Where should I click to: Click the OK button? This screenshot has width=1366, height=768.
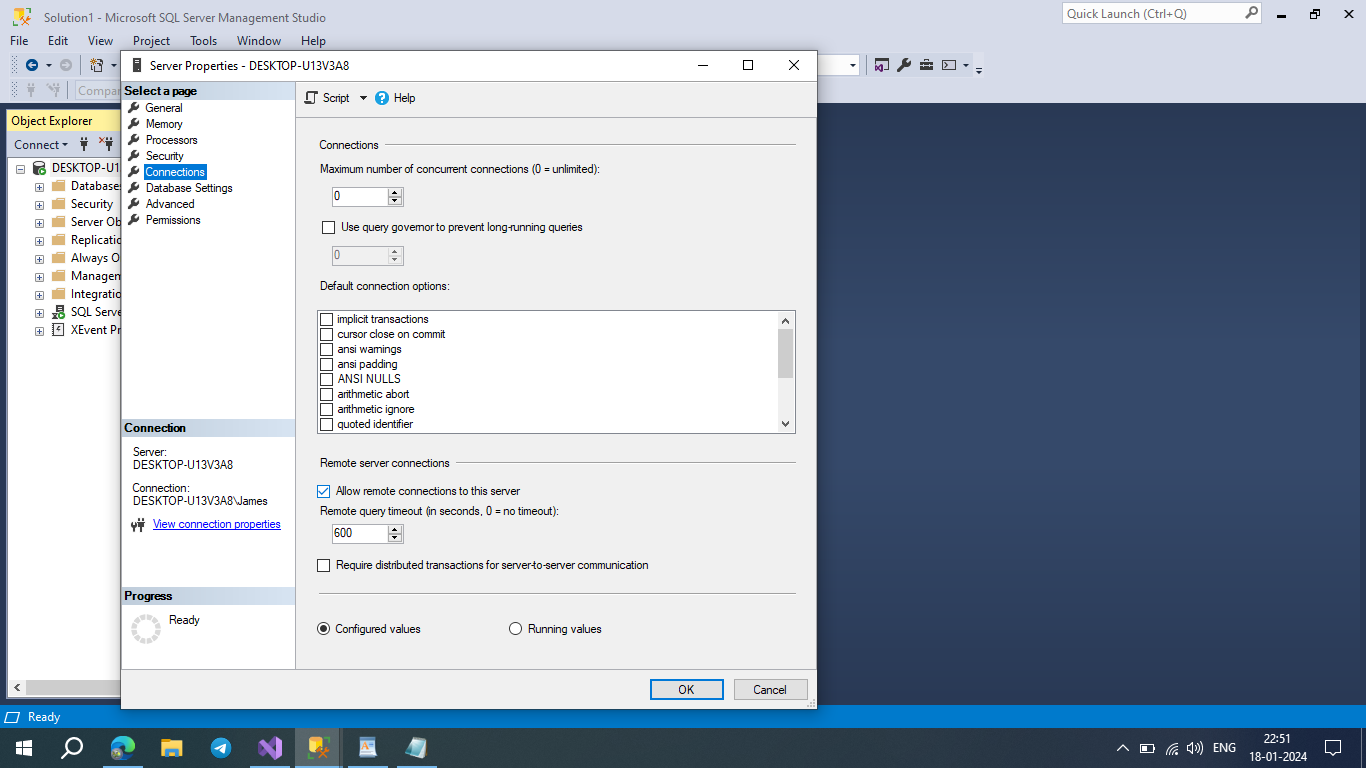[686, 689]
